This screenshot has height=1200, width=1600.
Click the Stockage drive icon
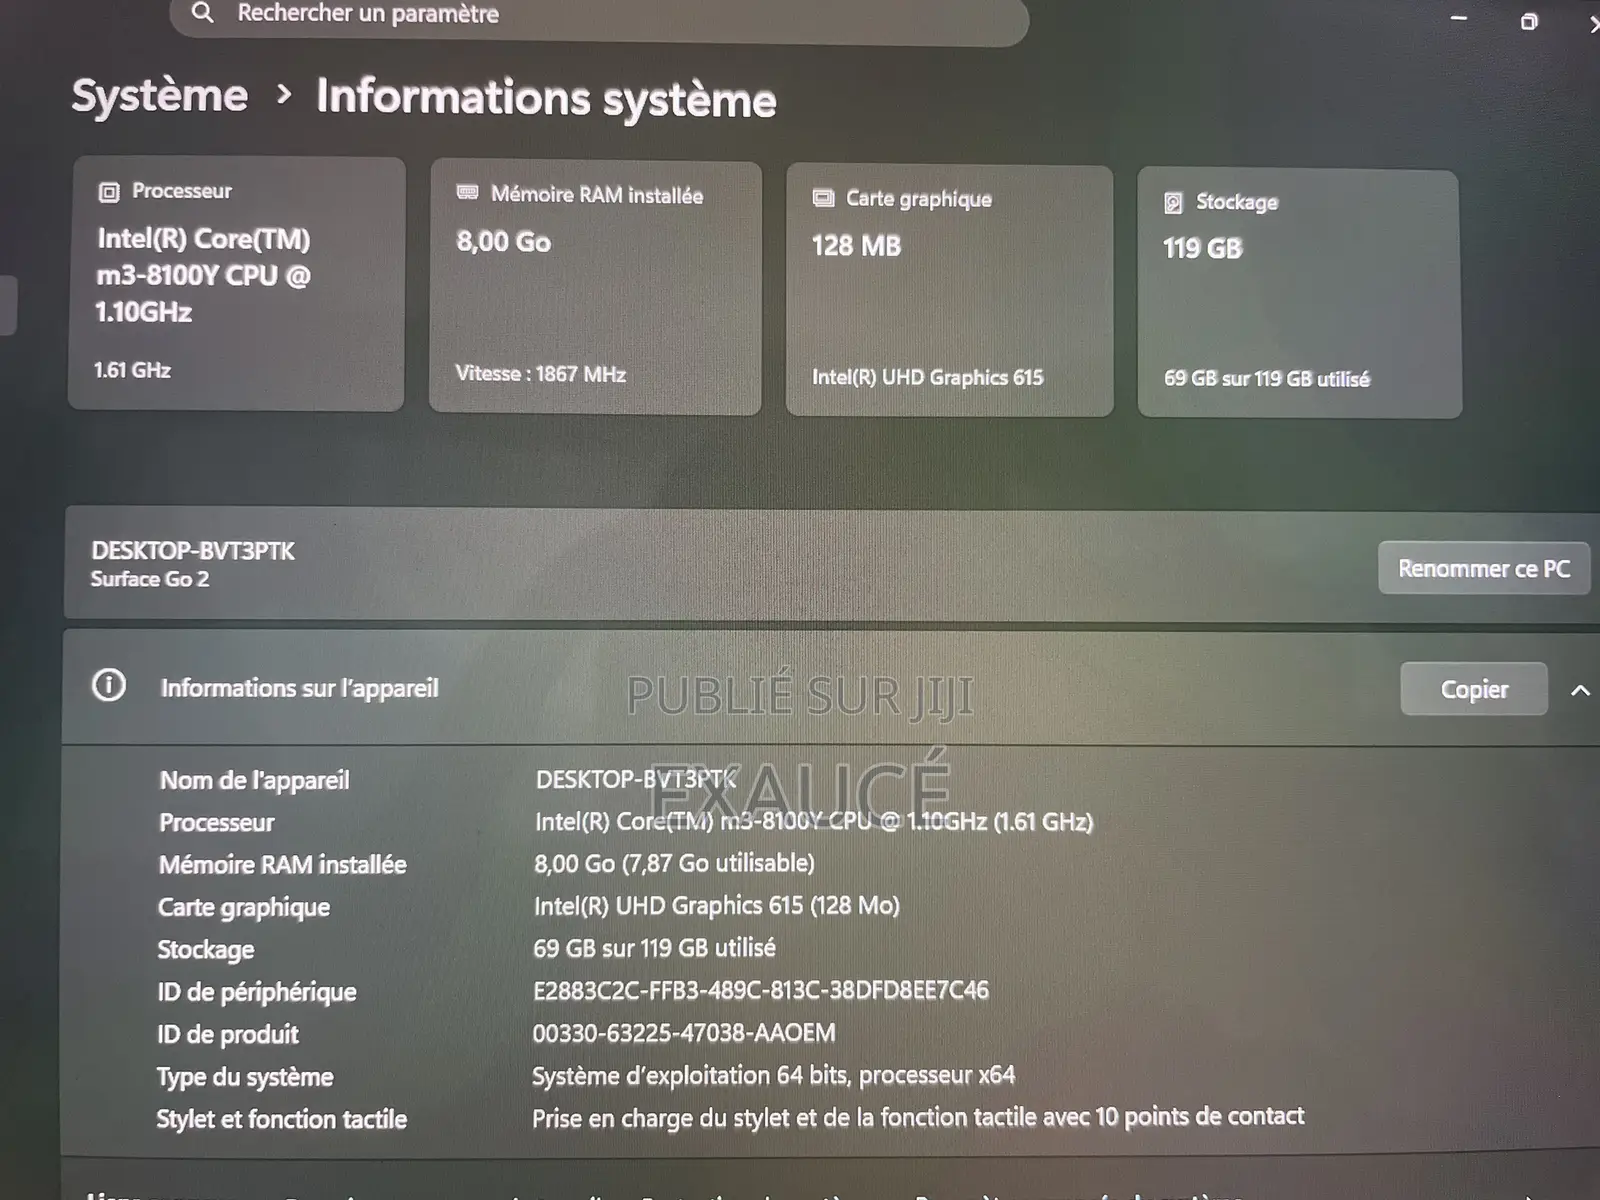(x=1173, y=203)
